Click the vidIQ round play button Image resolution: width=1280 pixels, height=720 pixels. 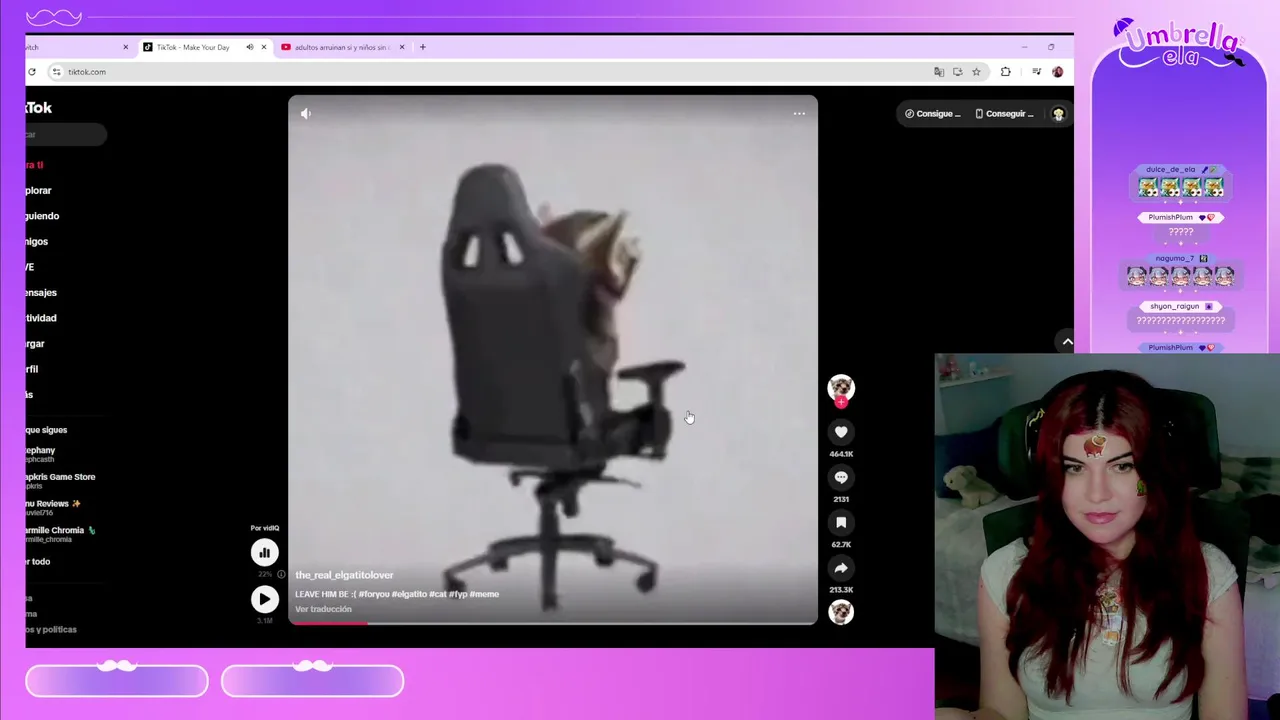point(265,599)
